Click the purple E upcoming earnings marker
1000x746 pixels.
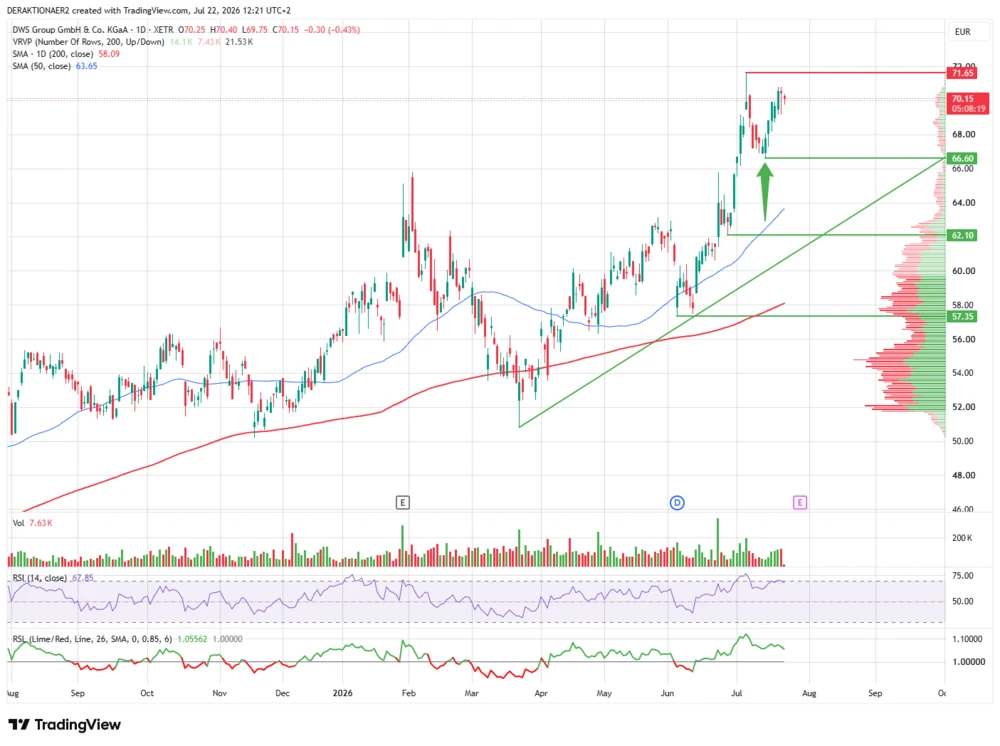pos(800,502)
